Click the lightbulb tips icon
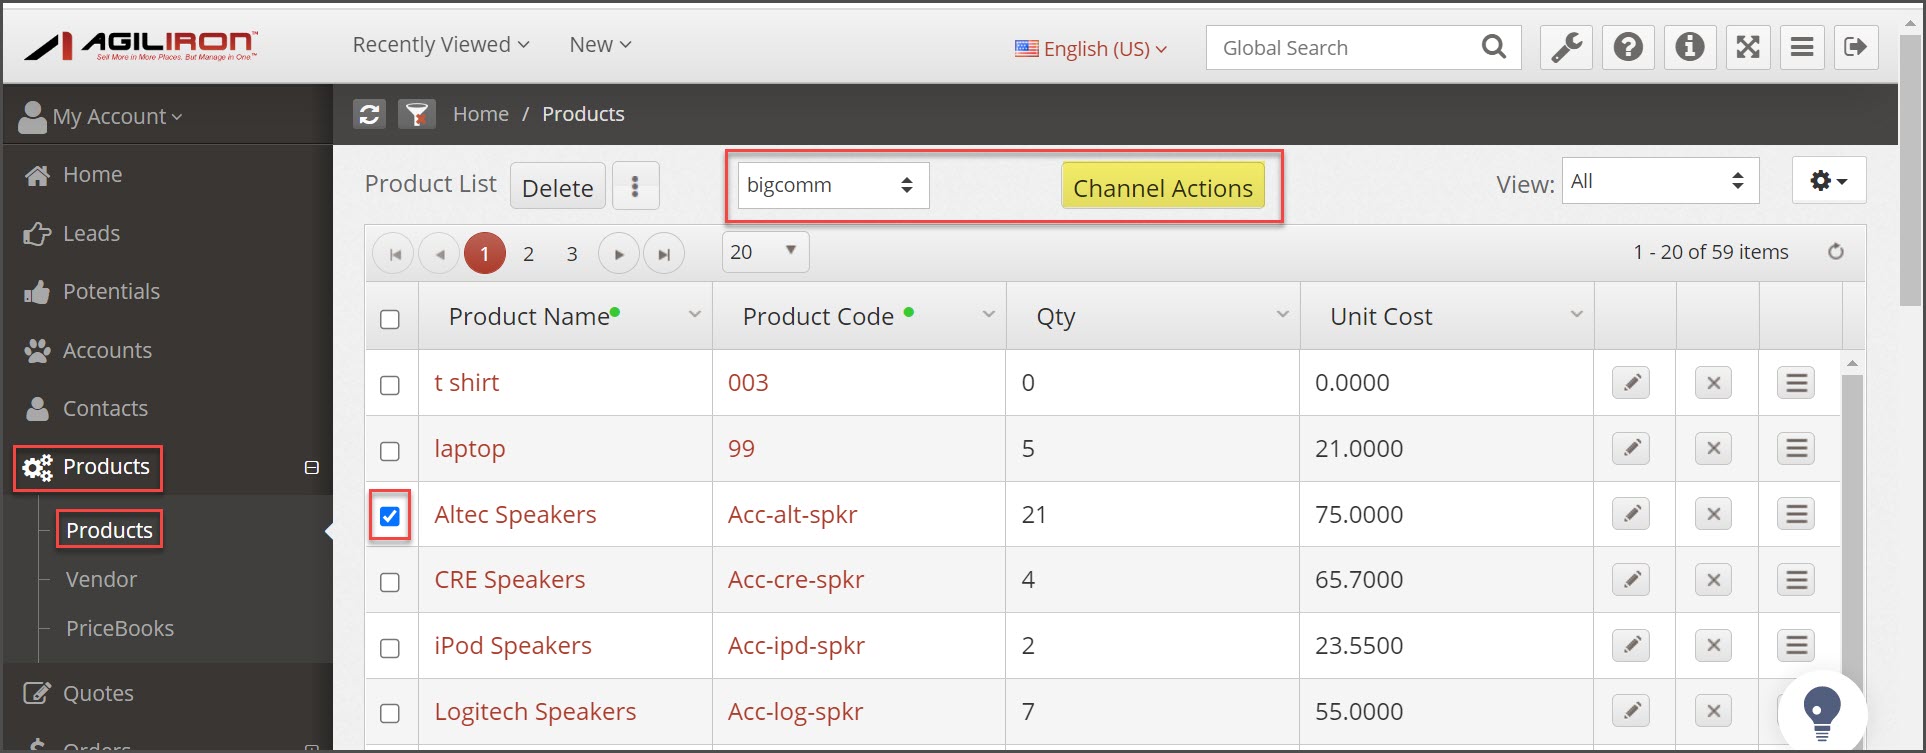This screenshot has height=753, width=1926. pyautogui.click(x=1822, y=713)
